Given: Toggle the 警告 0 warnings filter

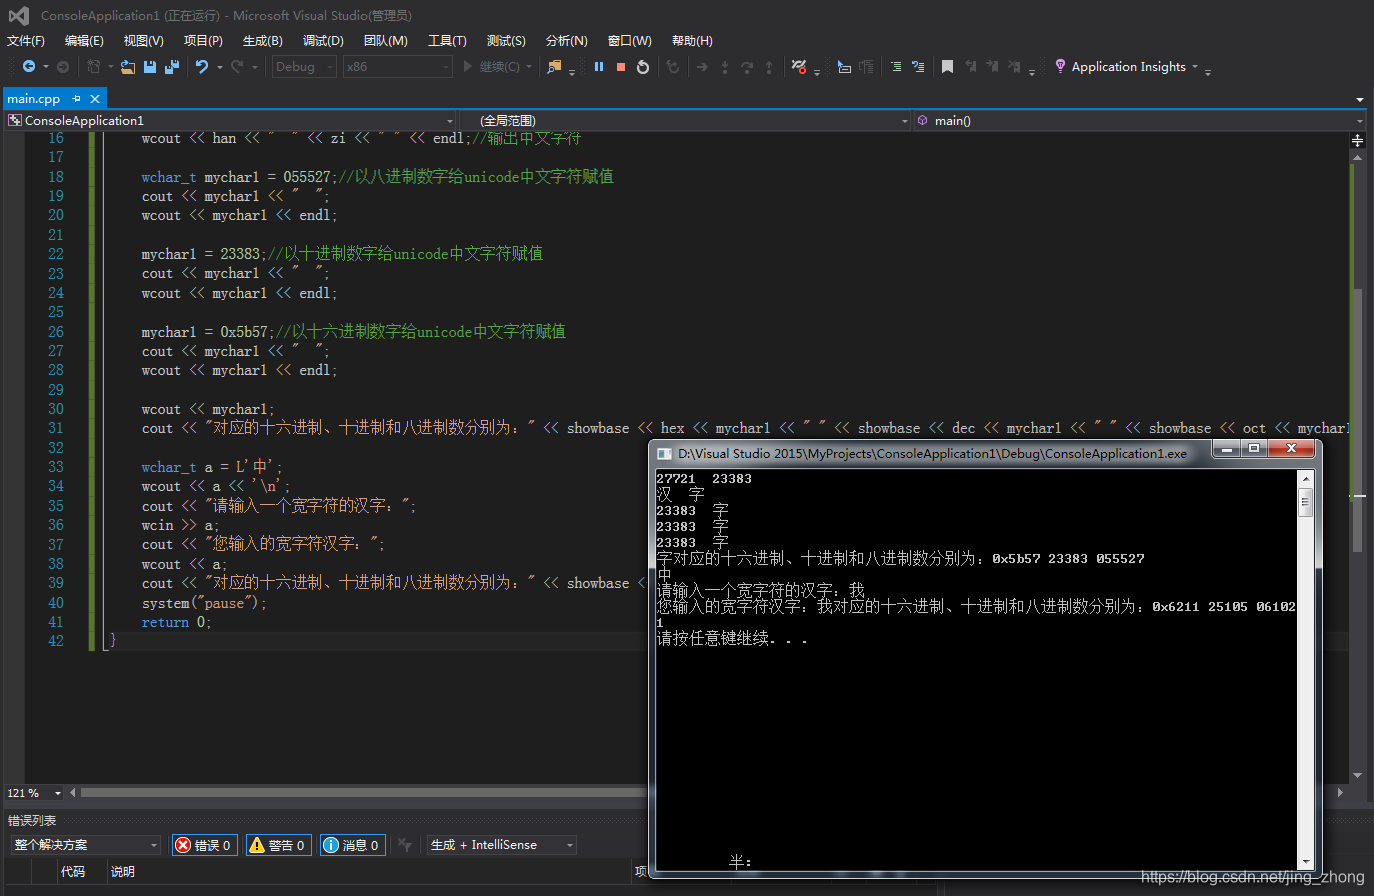Looking at the screenshot, I should click(x=278, y=844).
